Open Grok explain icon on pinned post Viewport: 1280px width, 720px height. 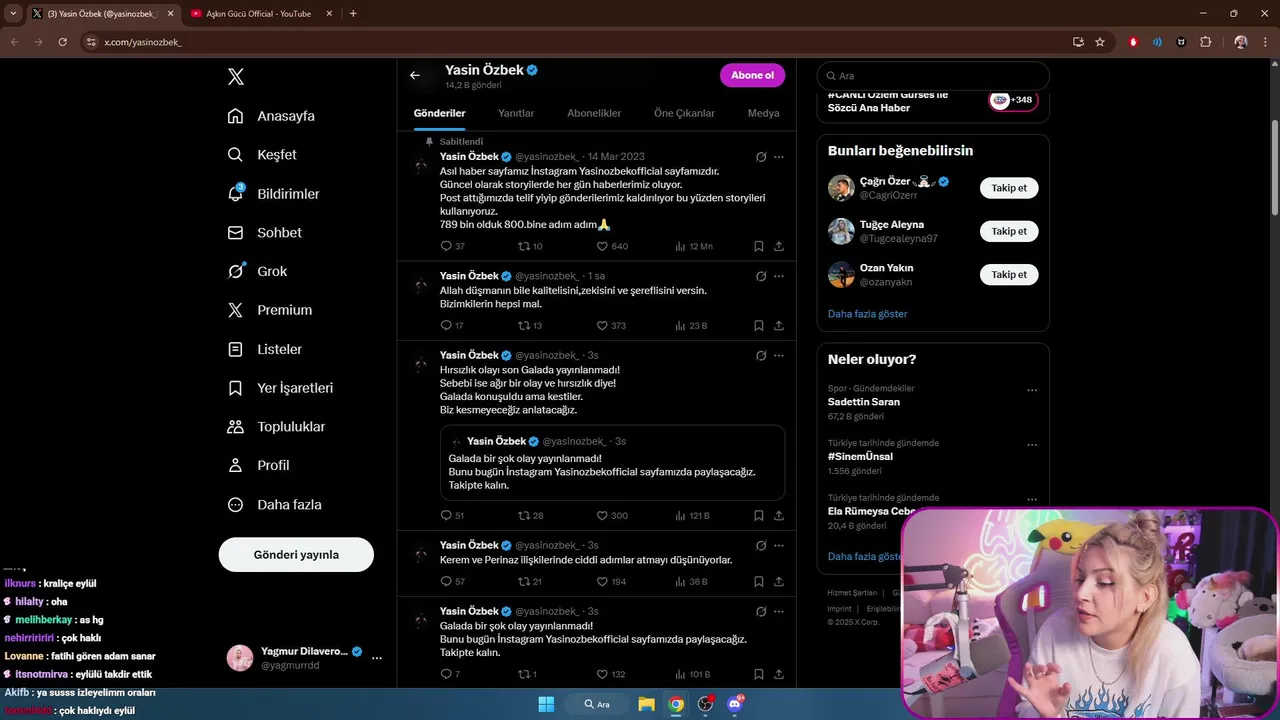pyautogui.click(x=761, y=157)
